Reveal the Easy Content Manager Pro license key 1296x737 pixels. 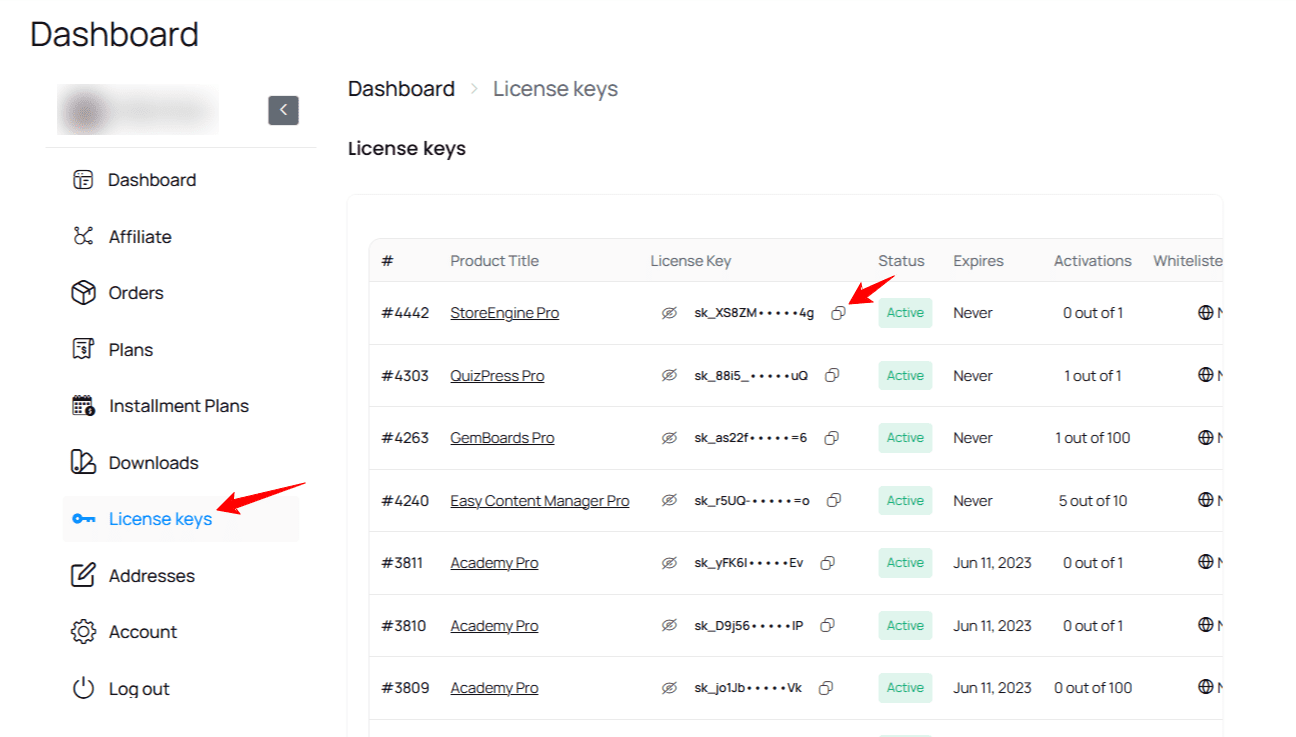click(x=669, y=501)
